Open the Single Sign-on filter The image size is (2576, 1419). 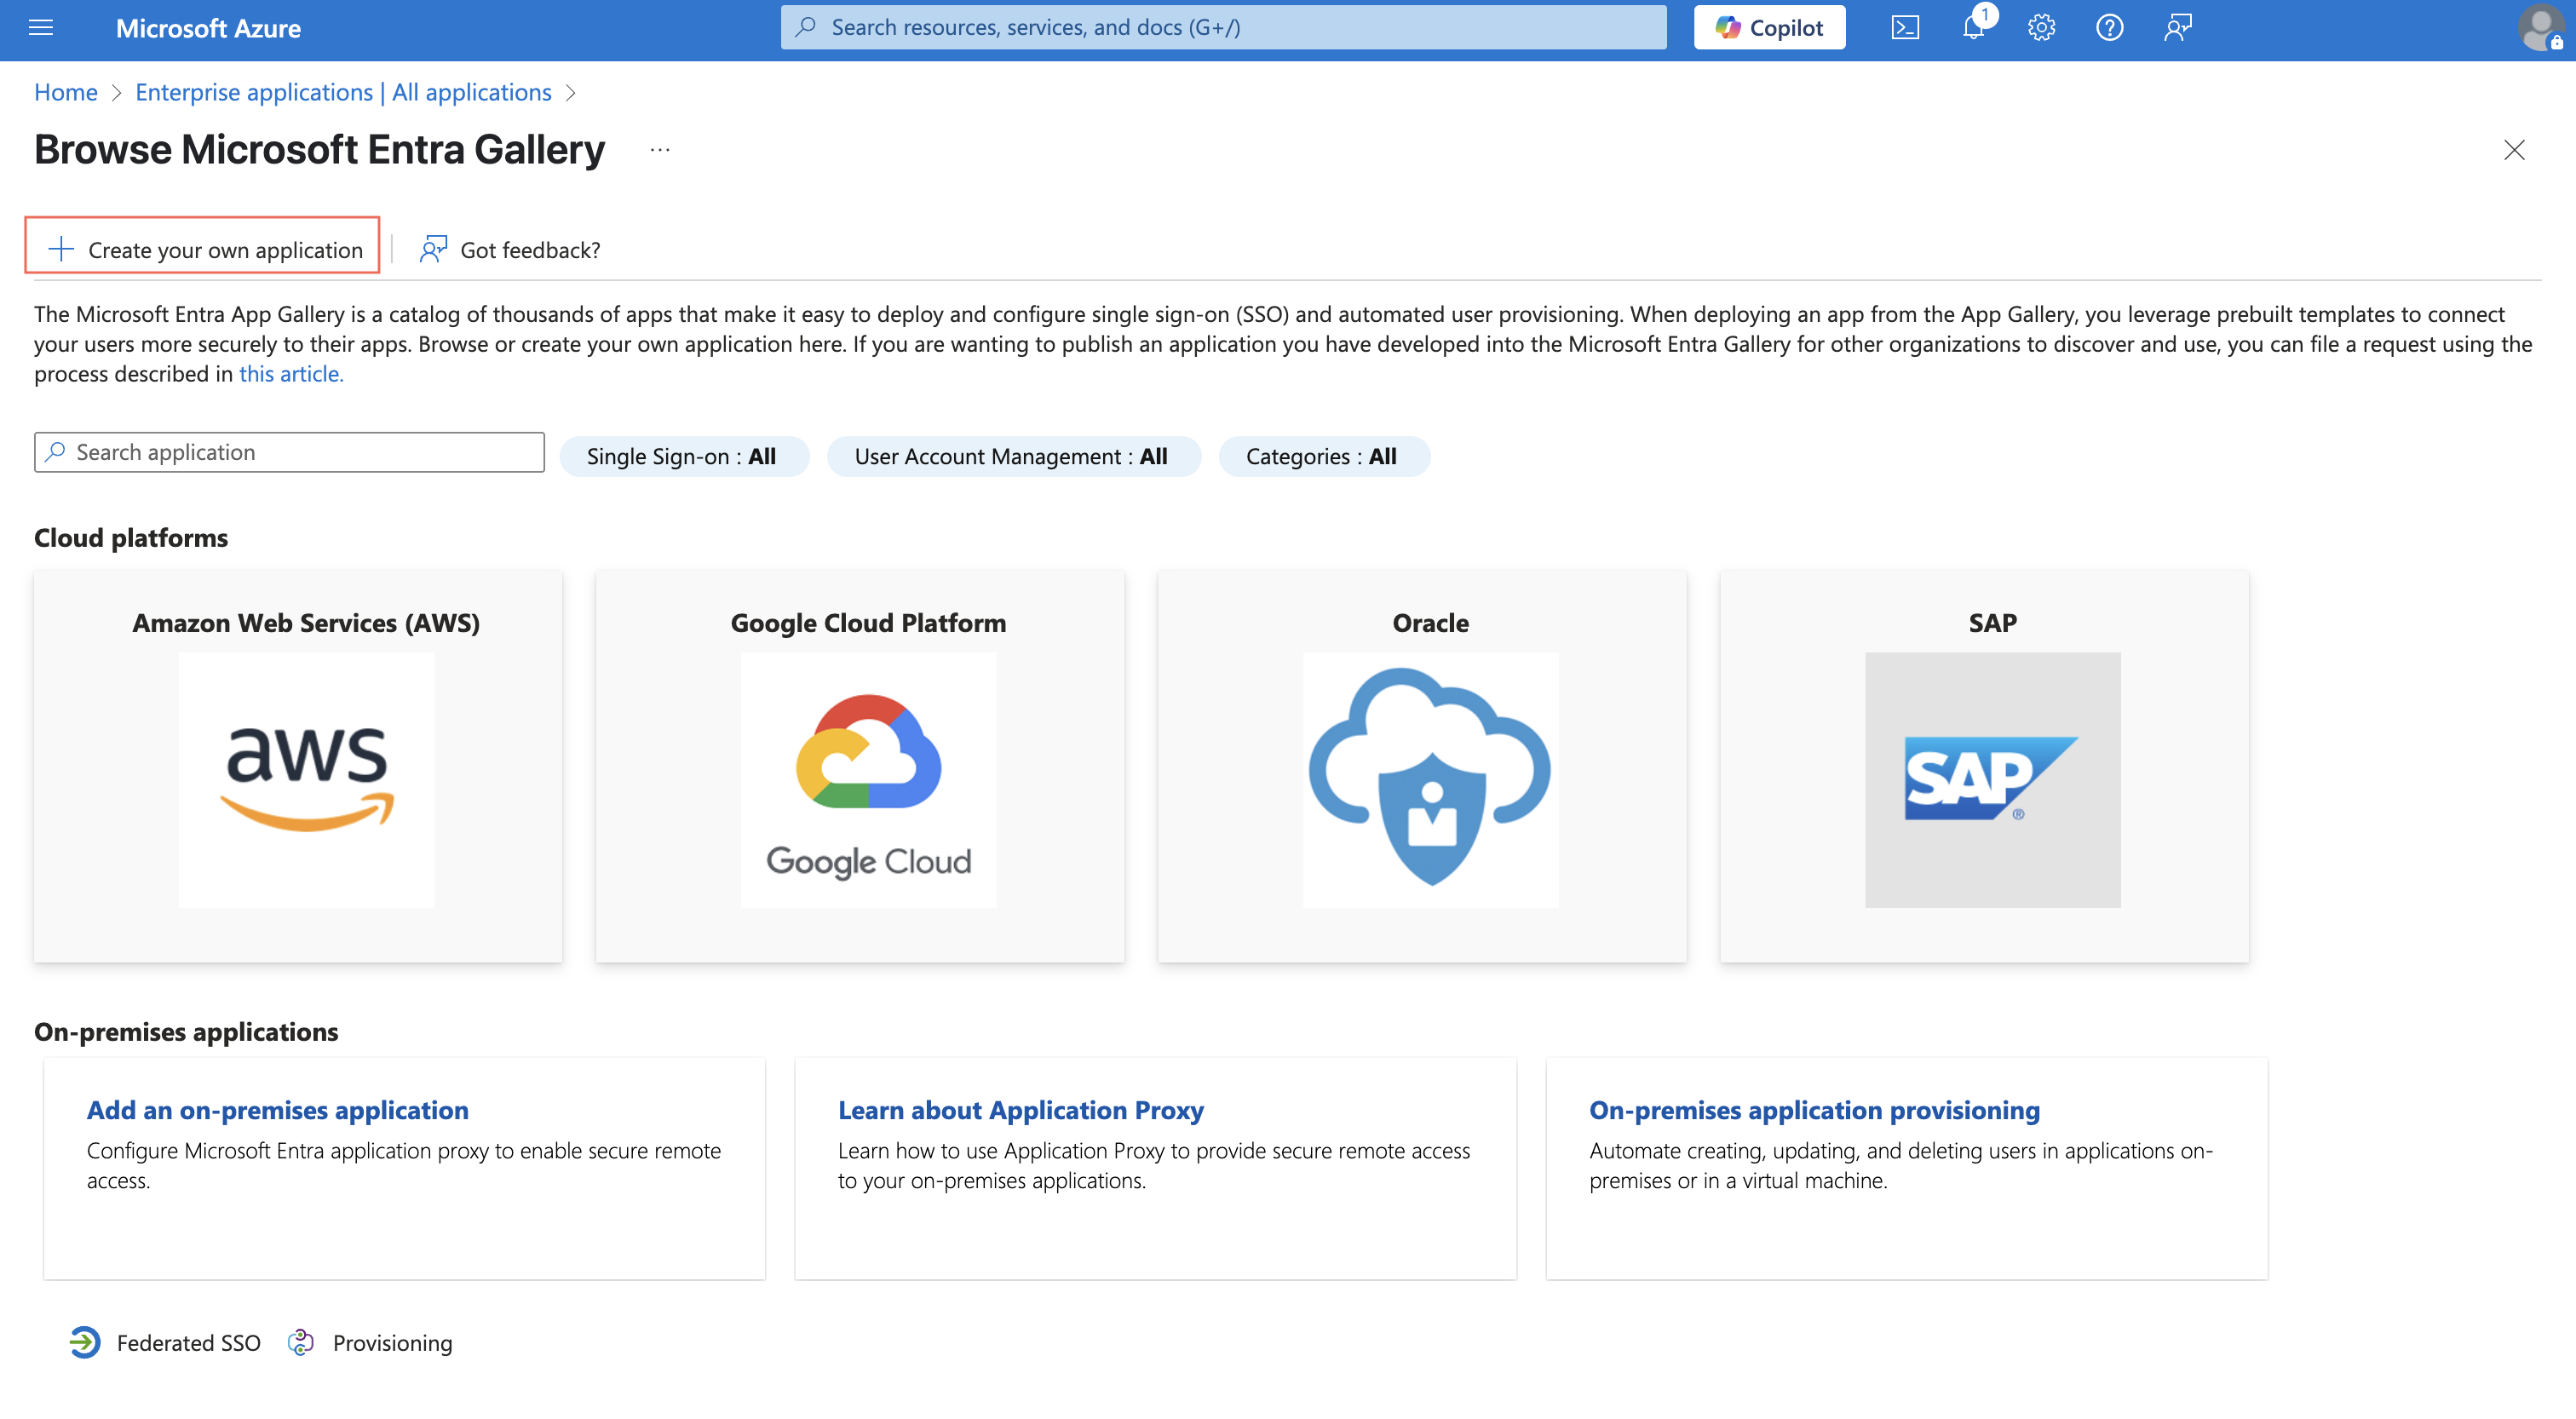click(x=682, y=457)
